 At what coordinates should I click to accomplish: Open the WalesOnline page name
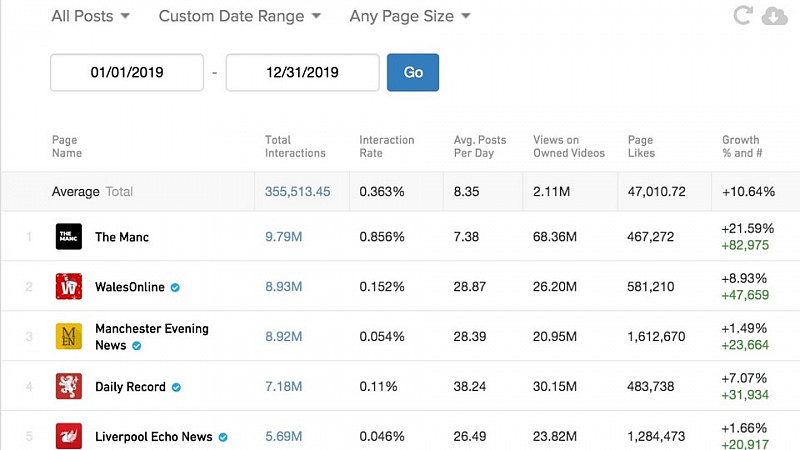coord(130,287)
